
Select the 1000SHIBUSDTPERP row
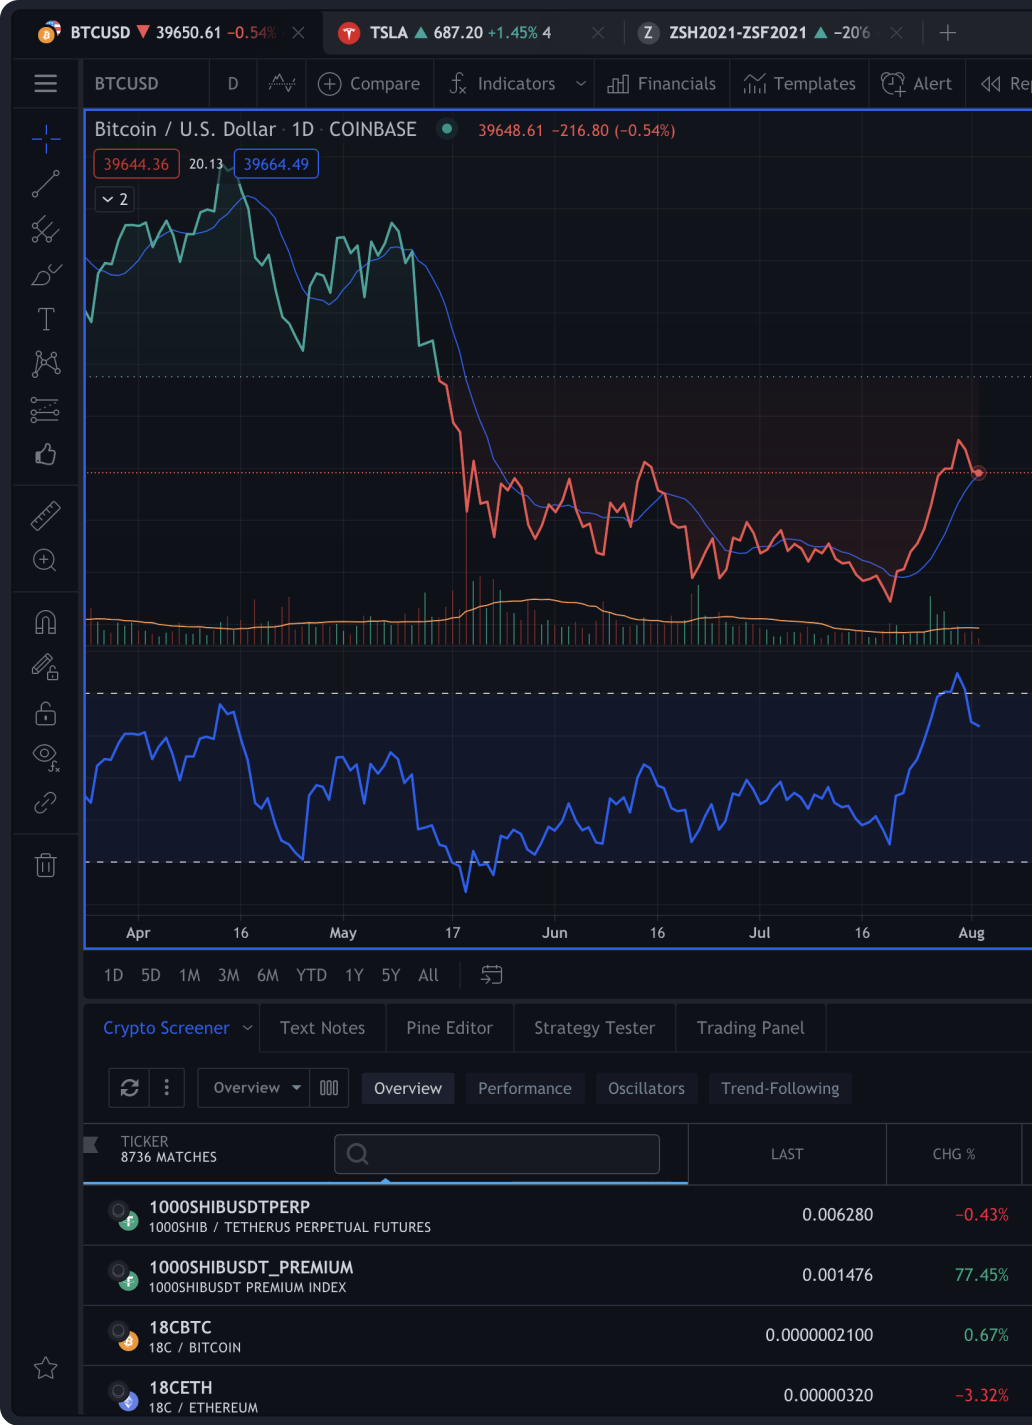coord(557,1215)
